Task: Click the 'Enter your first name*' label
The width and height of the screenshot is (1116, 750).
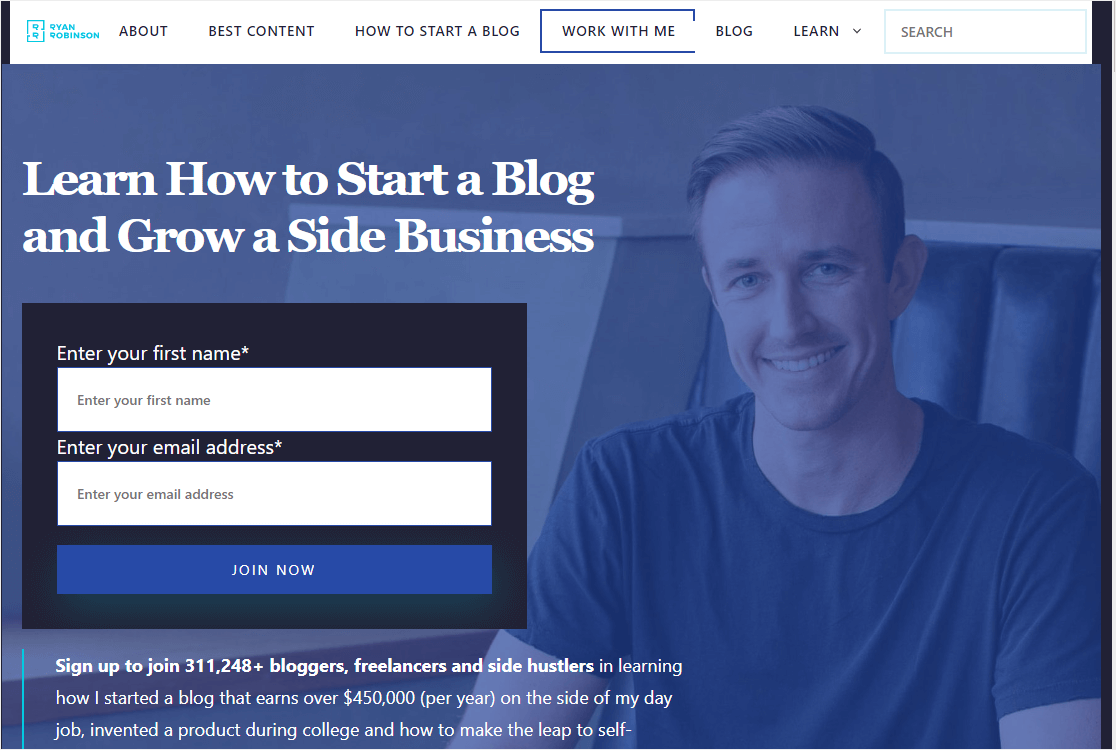Action: [153, 354]
